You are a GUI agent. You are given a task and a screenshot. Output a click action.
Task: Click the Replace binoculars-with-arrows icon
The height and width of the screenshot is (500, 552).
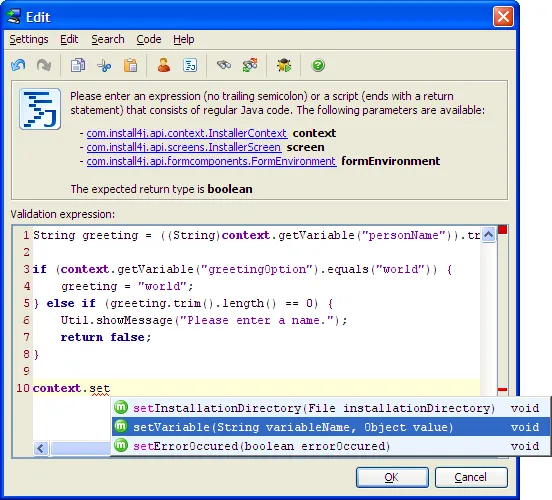pos(250,65)
